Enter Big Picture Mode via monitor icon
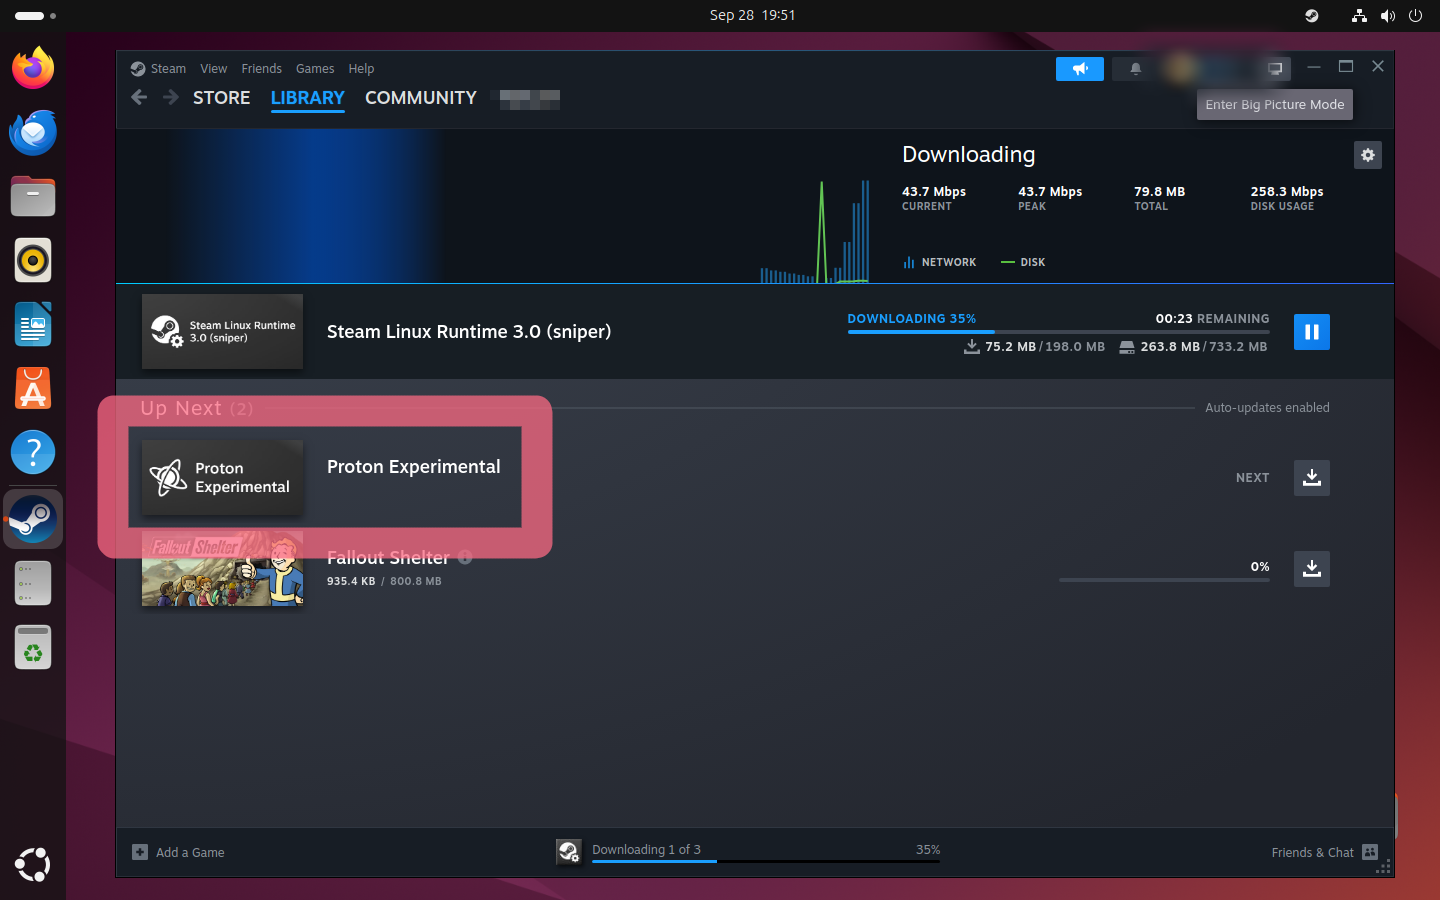The width and height of the screenshot is (1440, 900). pyautogui.click(x=1275, y=69)
